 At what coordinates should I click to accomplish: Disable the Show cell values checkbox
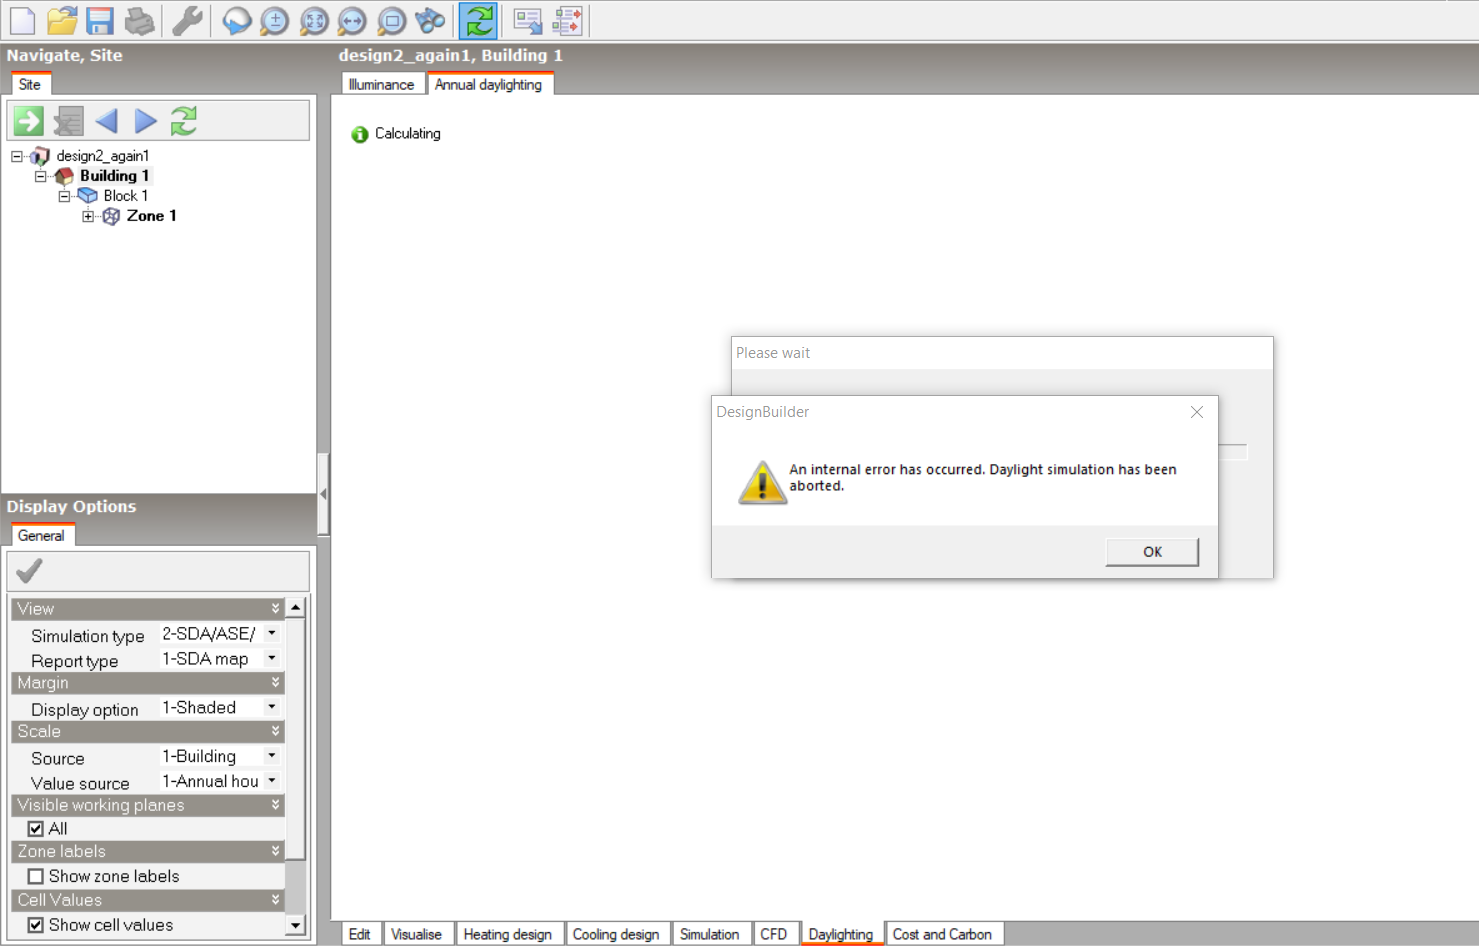click(x=36, y=925)
